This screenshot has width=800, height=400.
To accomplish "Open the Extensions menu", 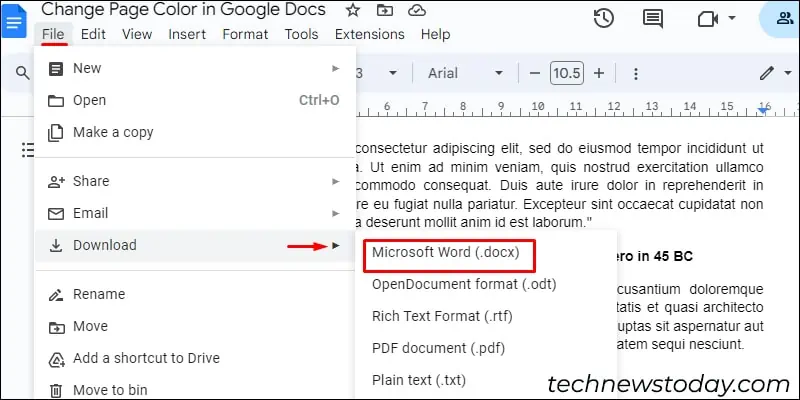I will tap(370, 34).
